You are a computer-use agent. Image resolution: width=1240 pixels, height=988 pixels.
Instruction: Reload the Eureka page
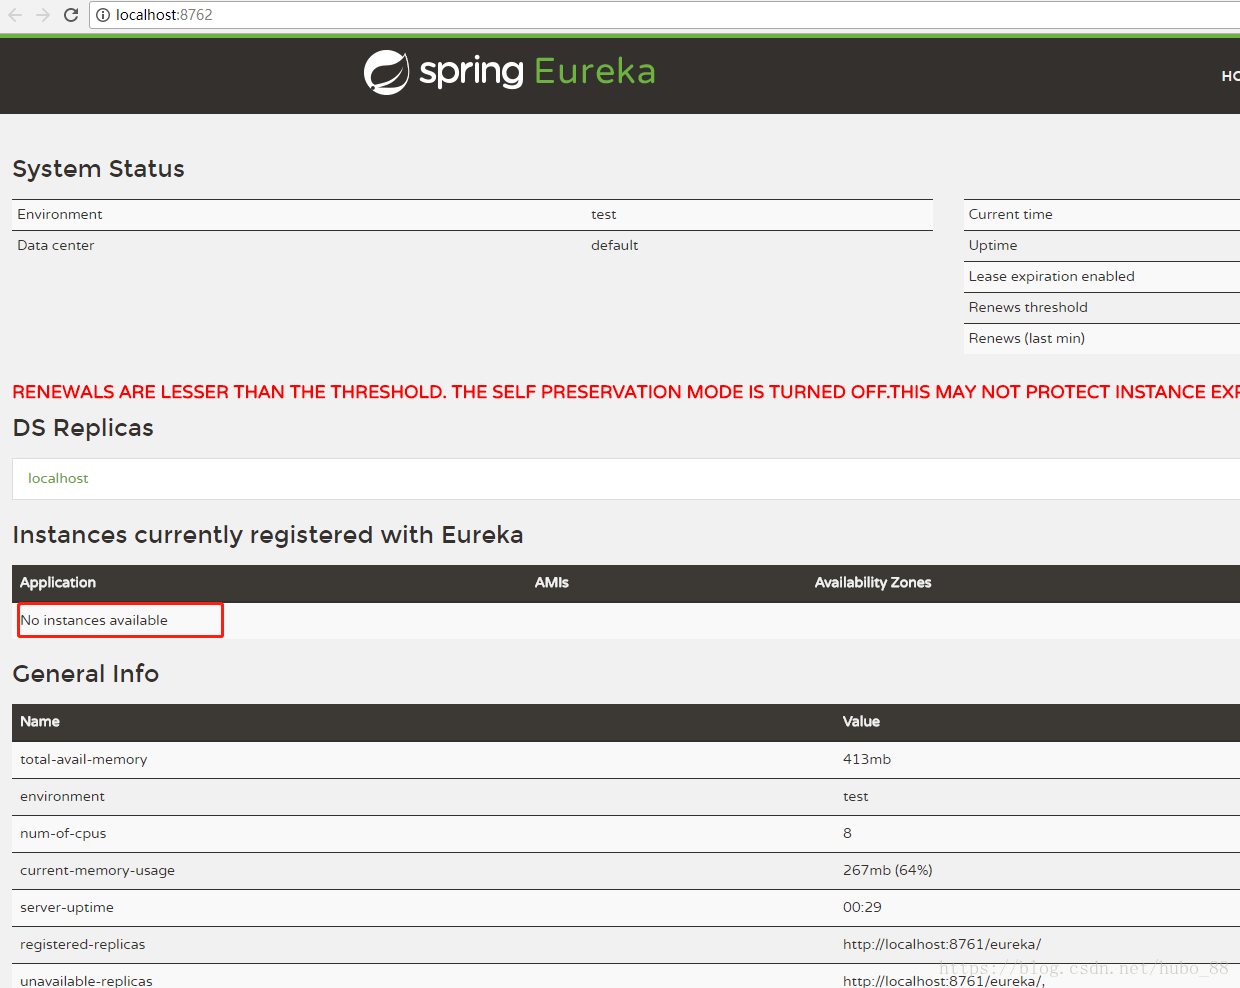(x=70, y=15)
